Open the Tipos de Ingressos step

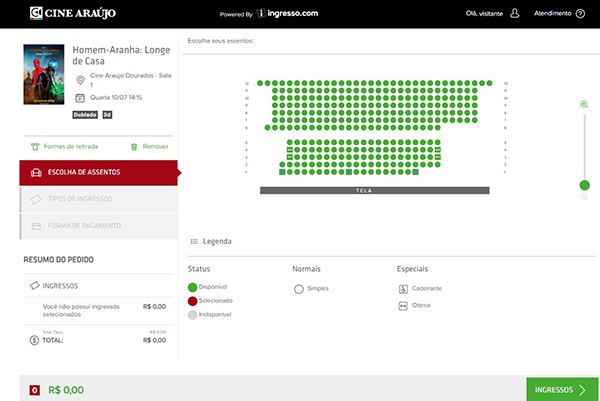click(98, 199)
